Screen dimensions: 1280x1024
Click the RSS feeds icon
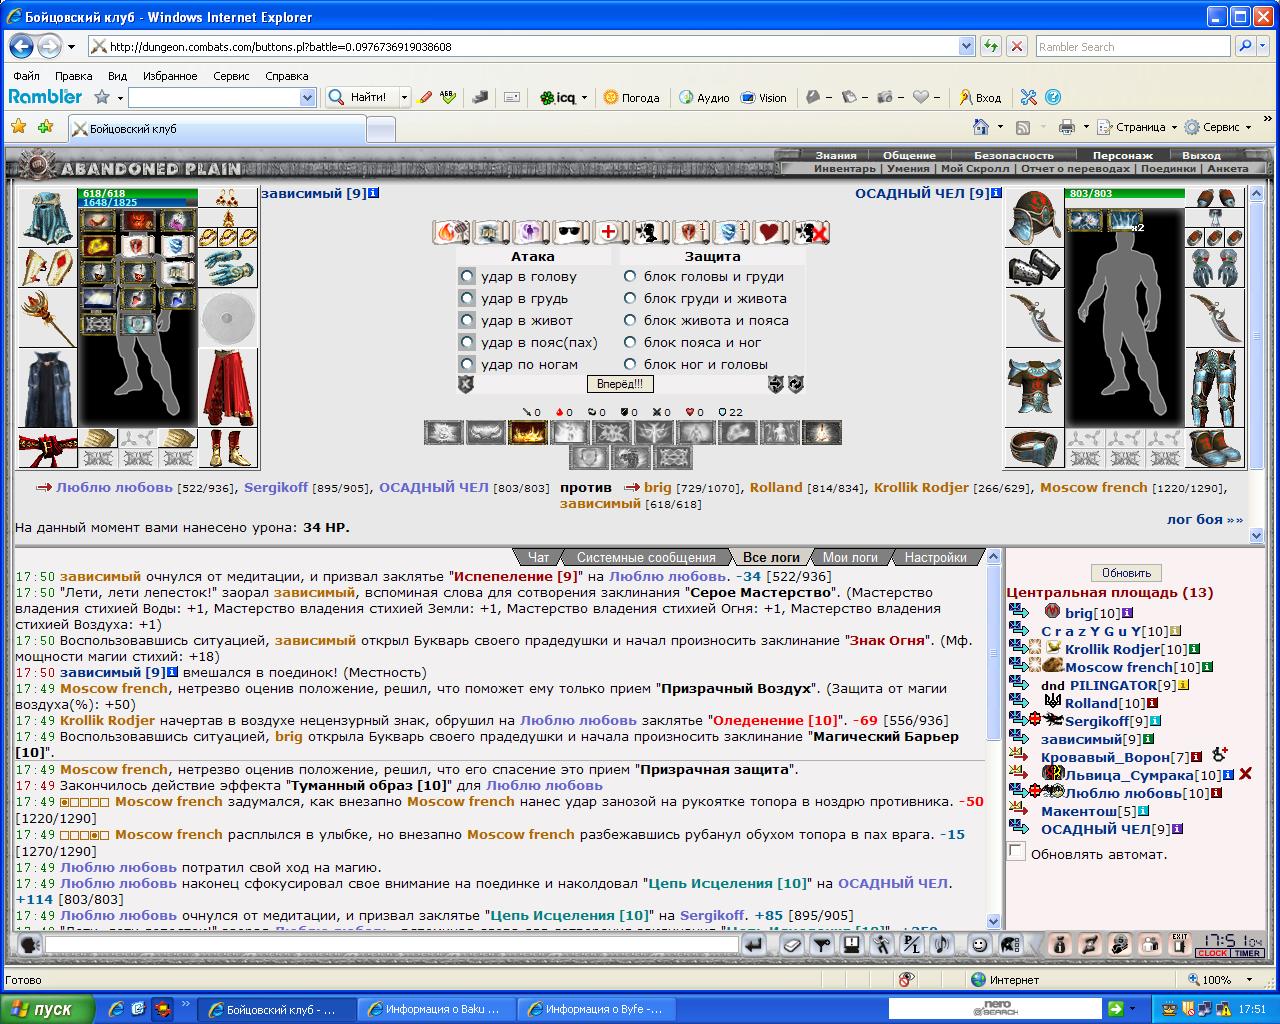pyautogui.click(x=1023, y=127)
